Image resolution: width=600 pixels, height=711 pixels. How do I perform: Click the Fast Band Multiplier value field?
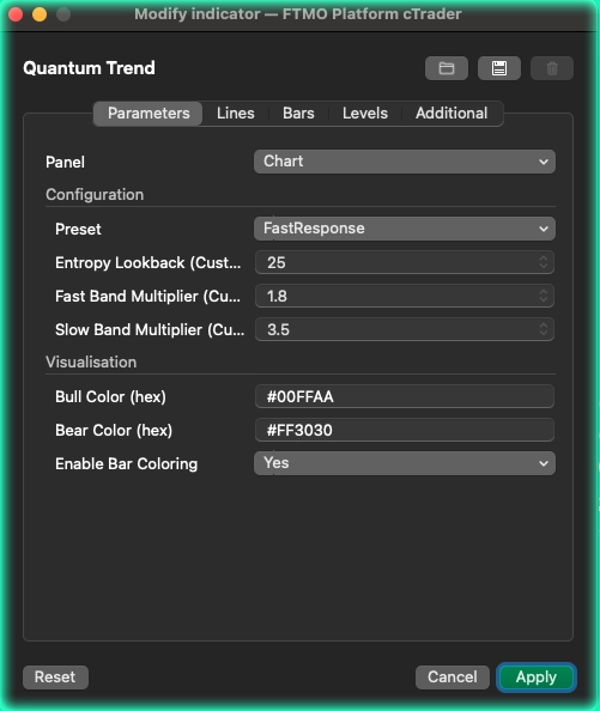coord(405,296)
